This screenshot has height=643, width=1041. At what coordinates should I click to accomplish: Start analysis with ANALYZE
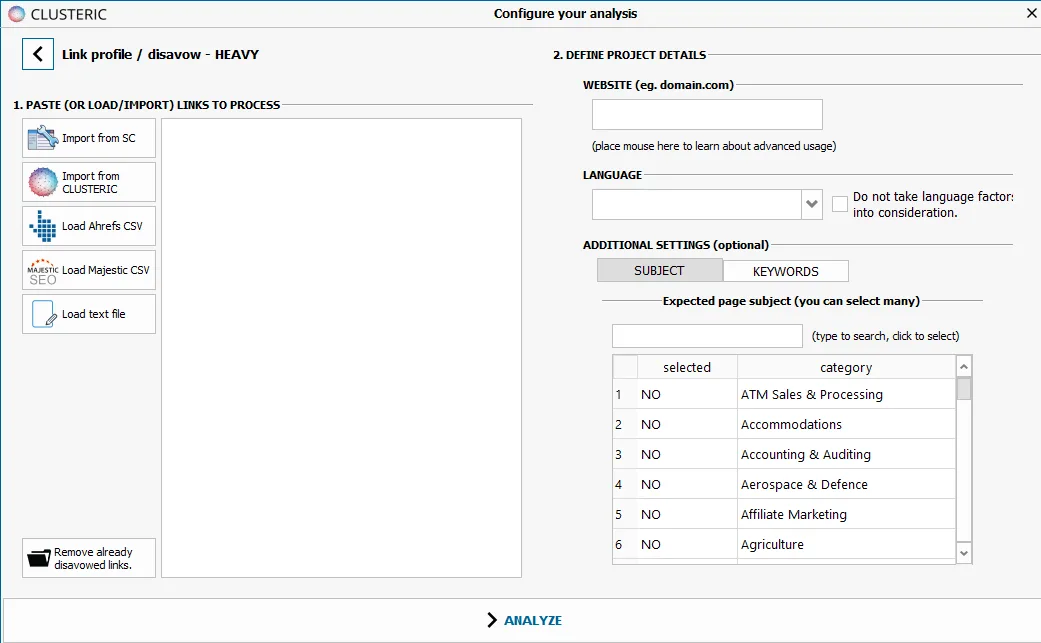pyautogui.click(x=524, y=620)
